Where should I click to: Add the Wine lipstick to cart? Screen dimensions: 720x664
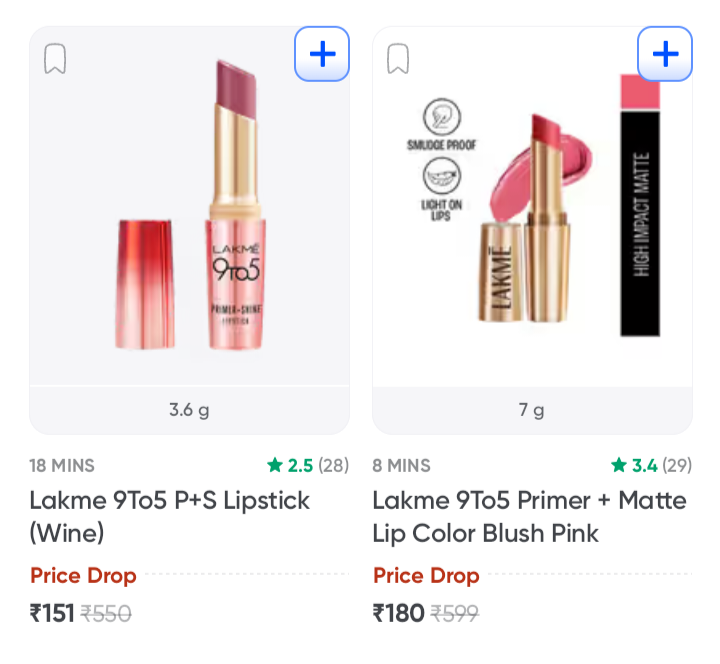point(322,54)
